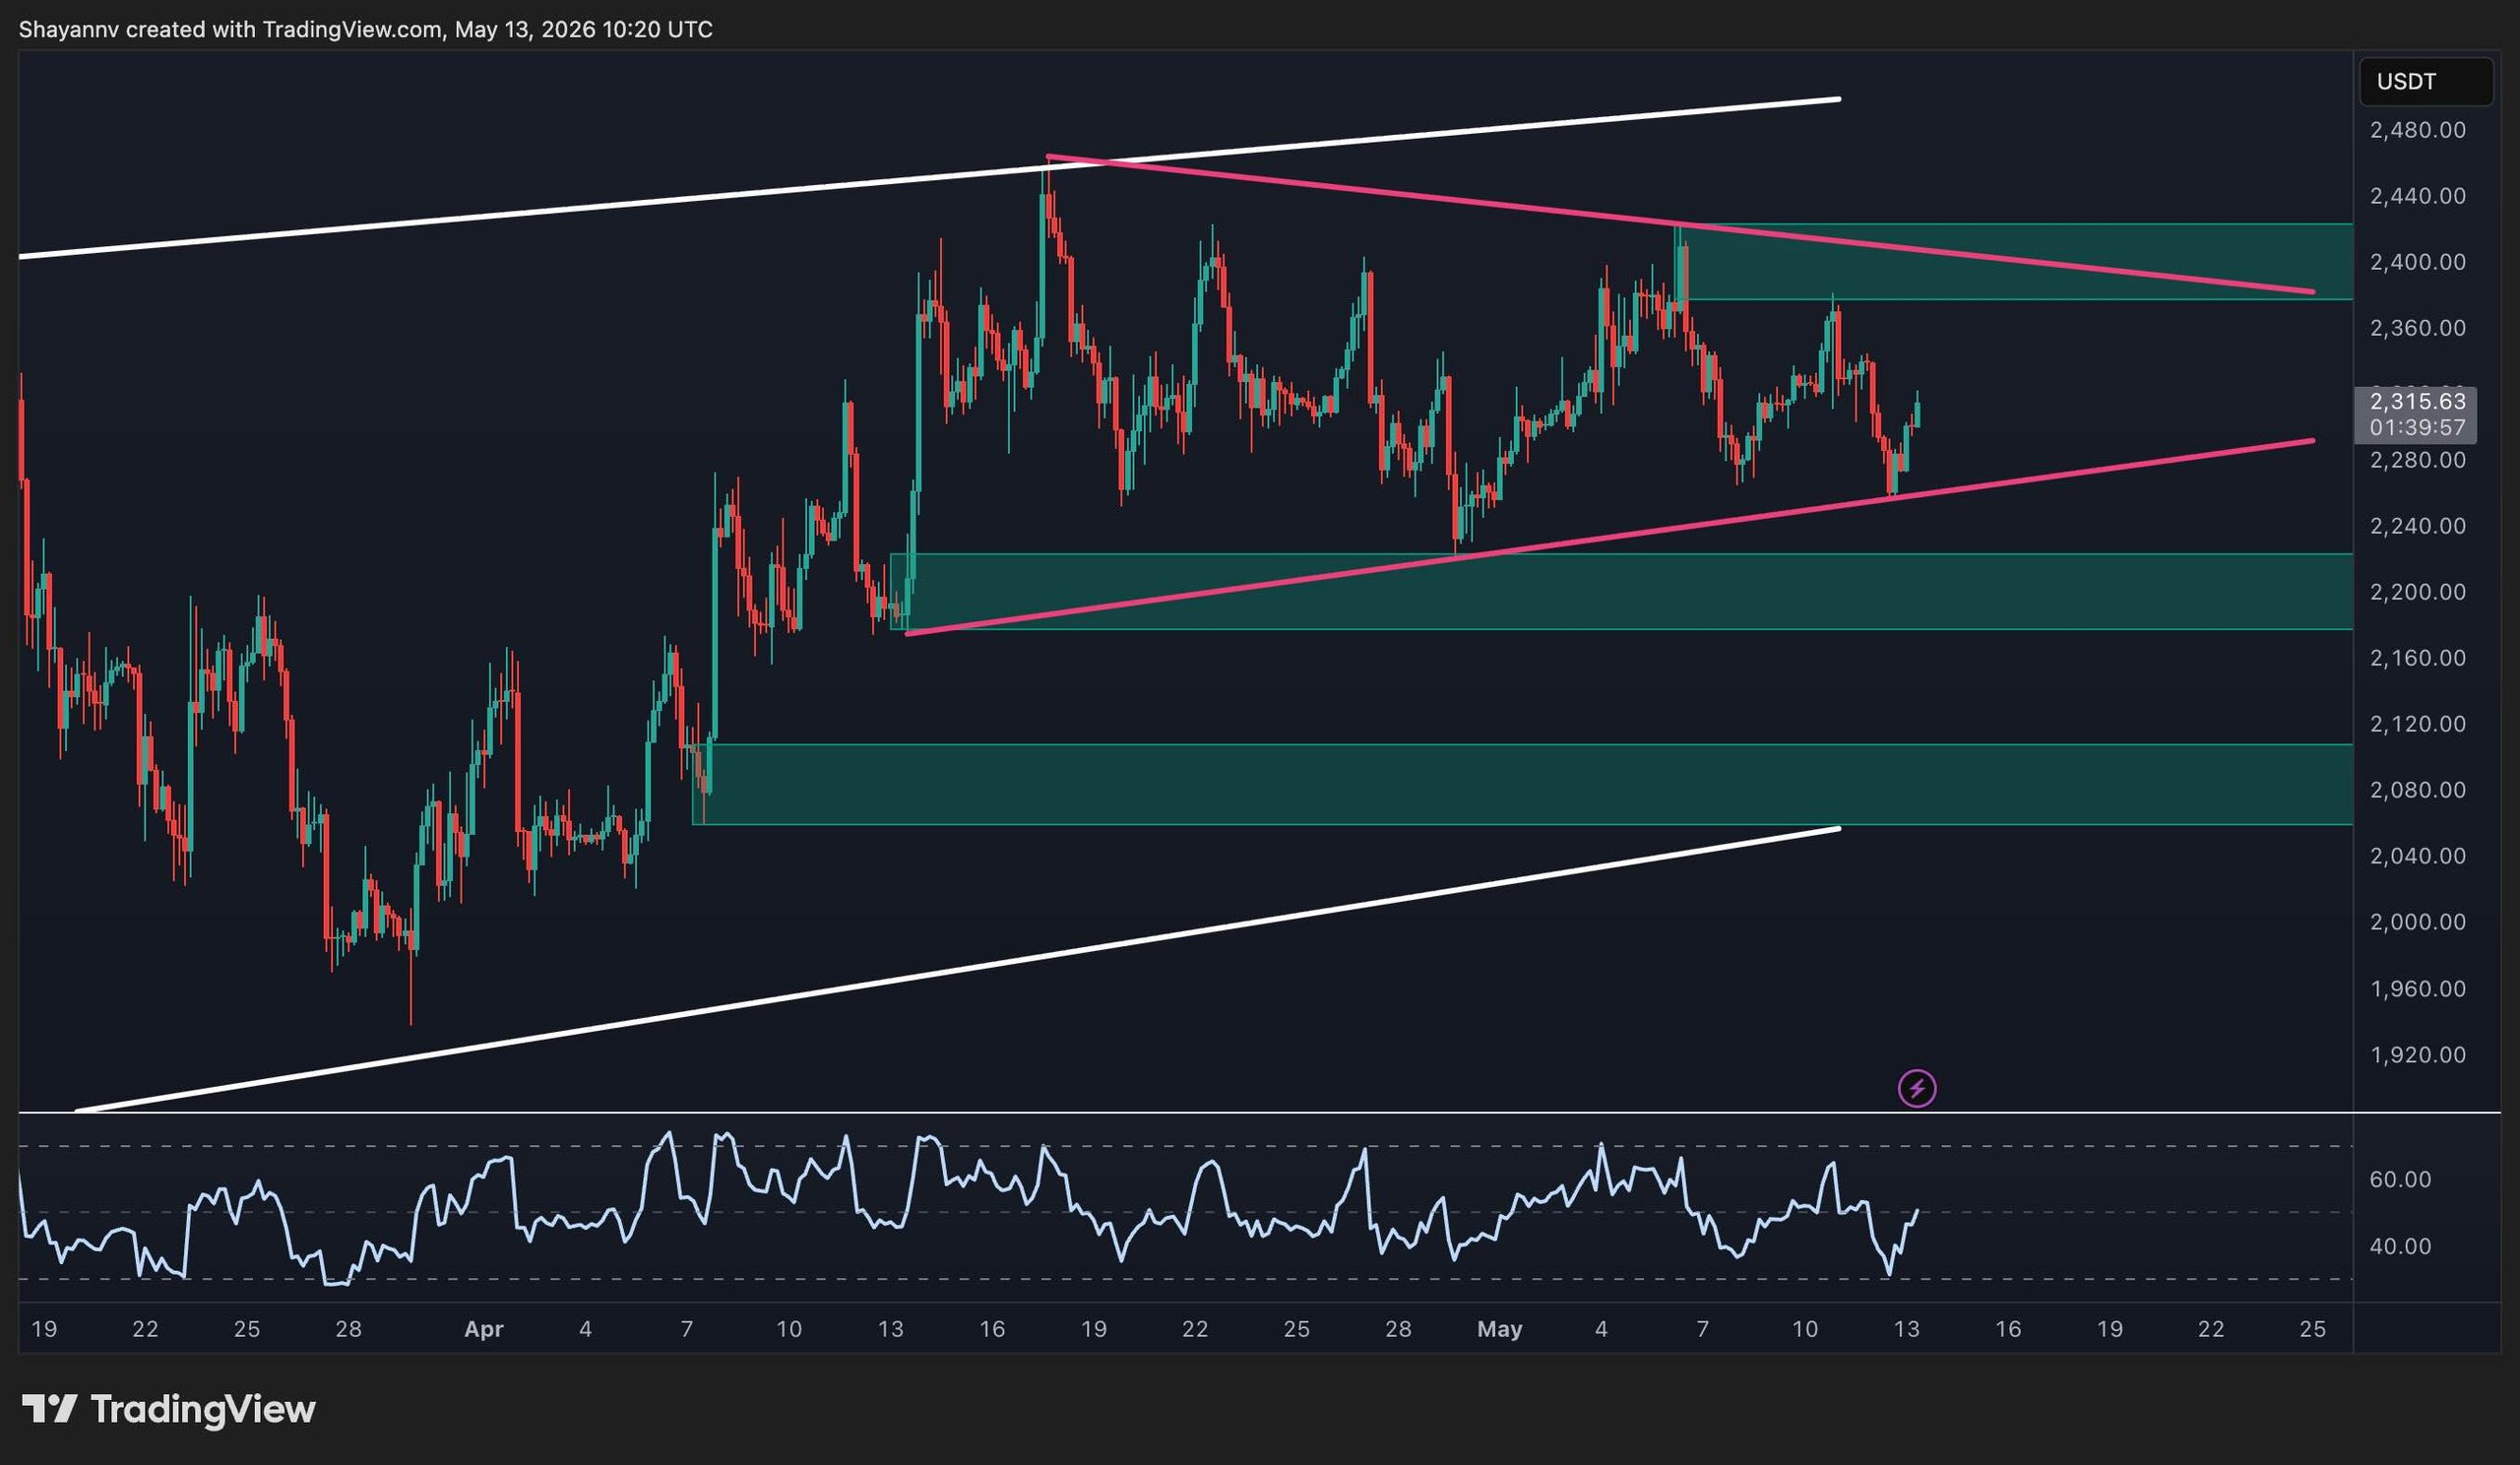2520x1465 pixels.
Task: Select the upper white channel line
Action: point(930,178)
